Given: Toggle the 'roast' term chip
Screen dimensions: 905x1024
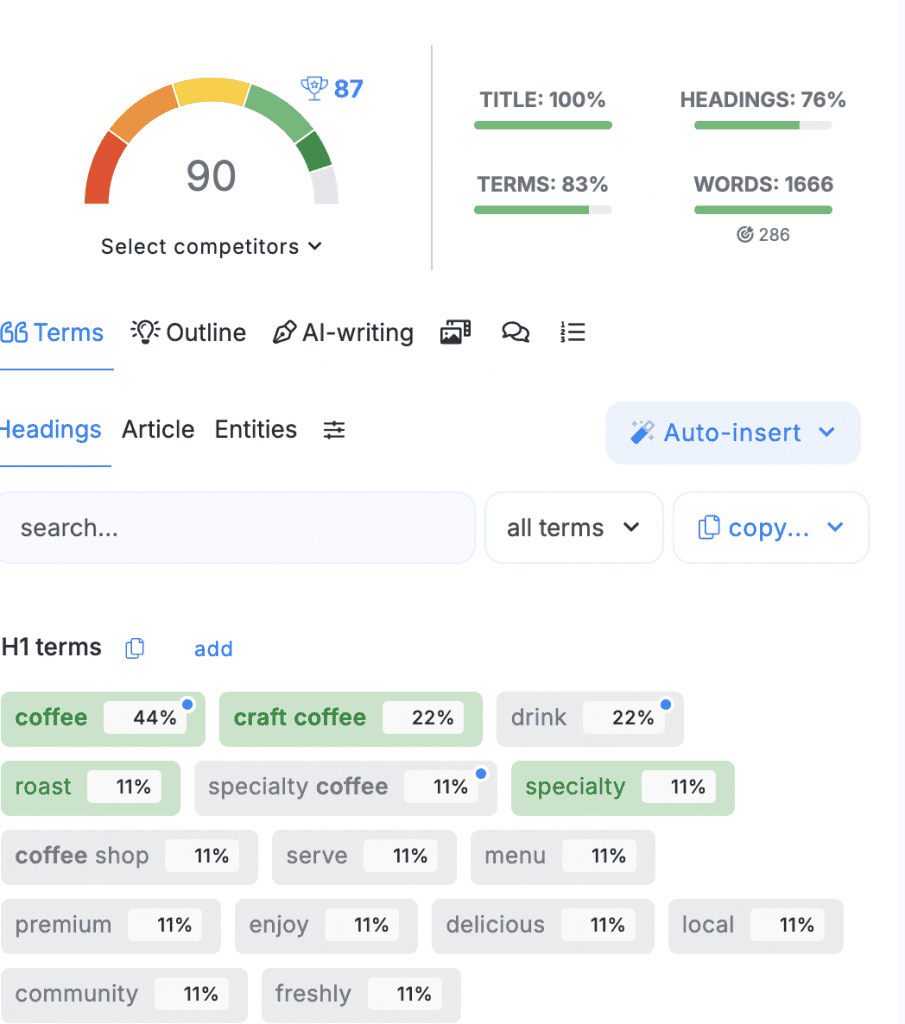Looking at the screenshot, I should (x=90, y=787).
